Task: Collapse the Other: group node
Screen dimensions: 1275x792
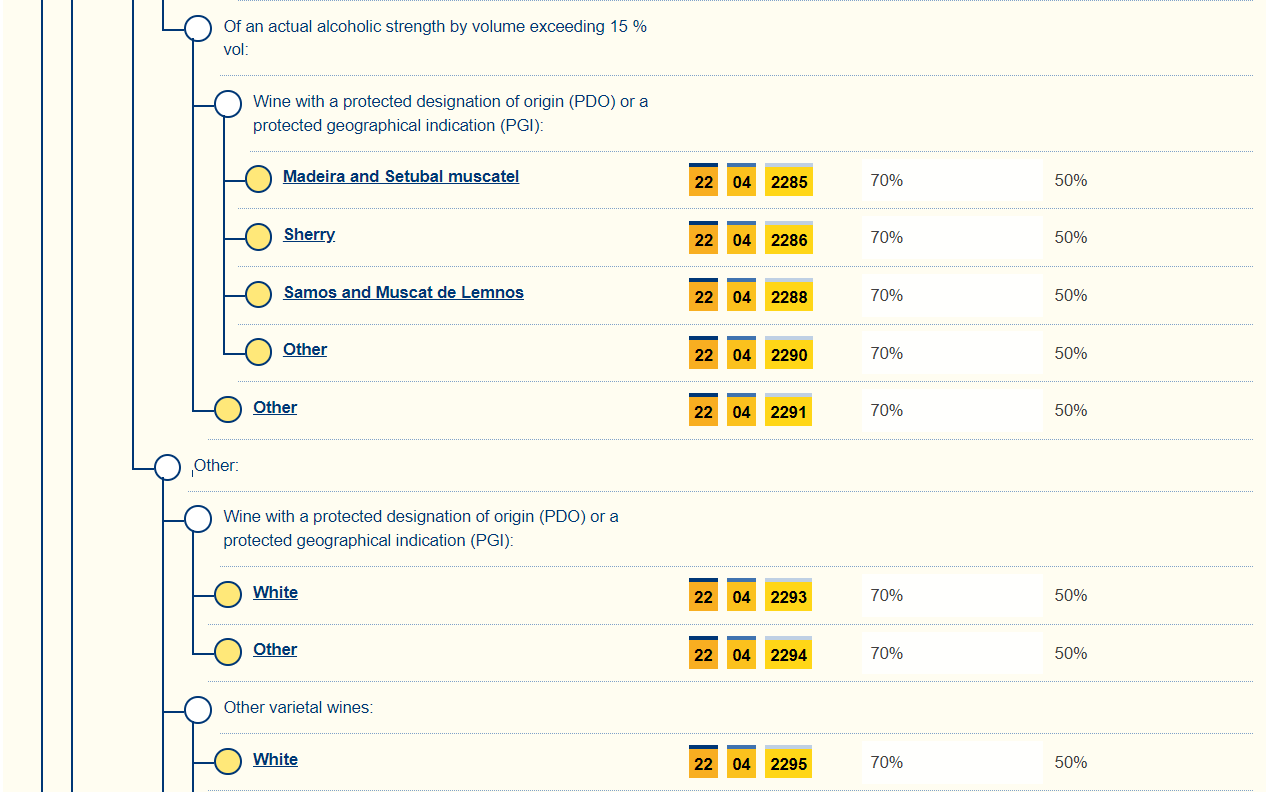Action: (168, 467)
